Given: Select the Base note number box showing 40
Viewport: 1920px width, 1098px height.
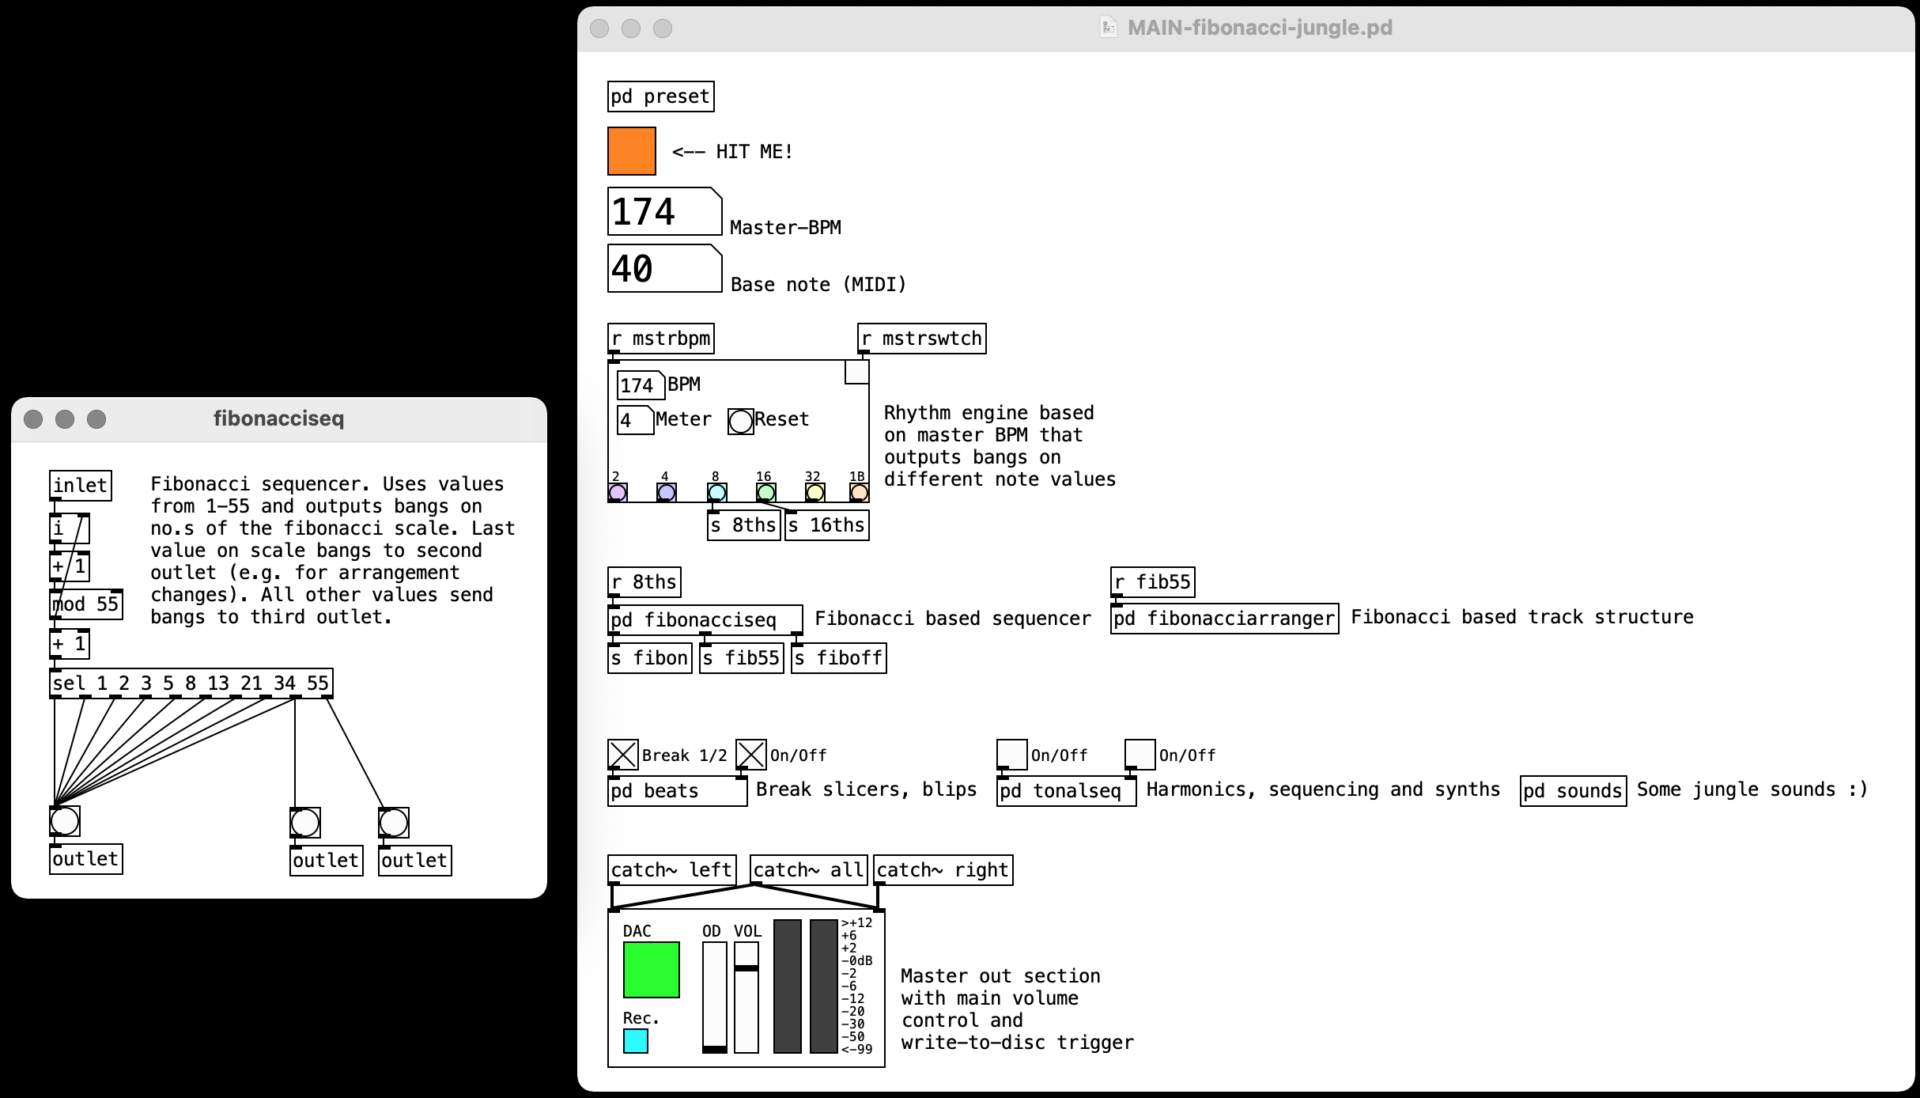Looking at the screenshot, I should pyautogui.click(x=664, y=269).
